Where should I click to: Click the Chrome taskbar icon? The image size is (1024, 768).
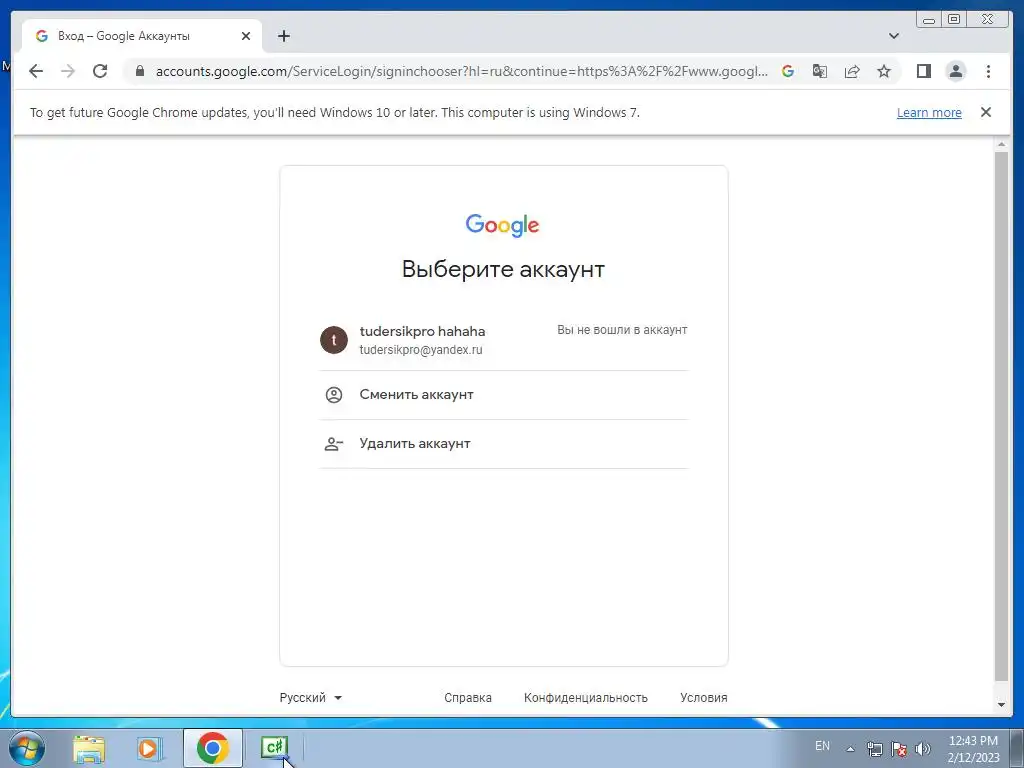pyautogui.click(x=212, y=748)
